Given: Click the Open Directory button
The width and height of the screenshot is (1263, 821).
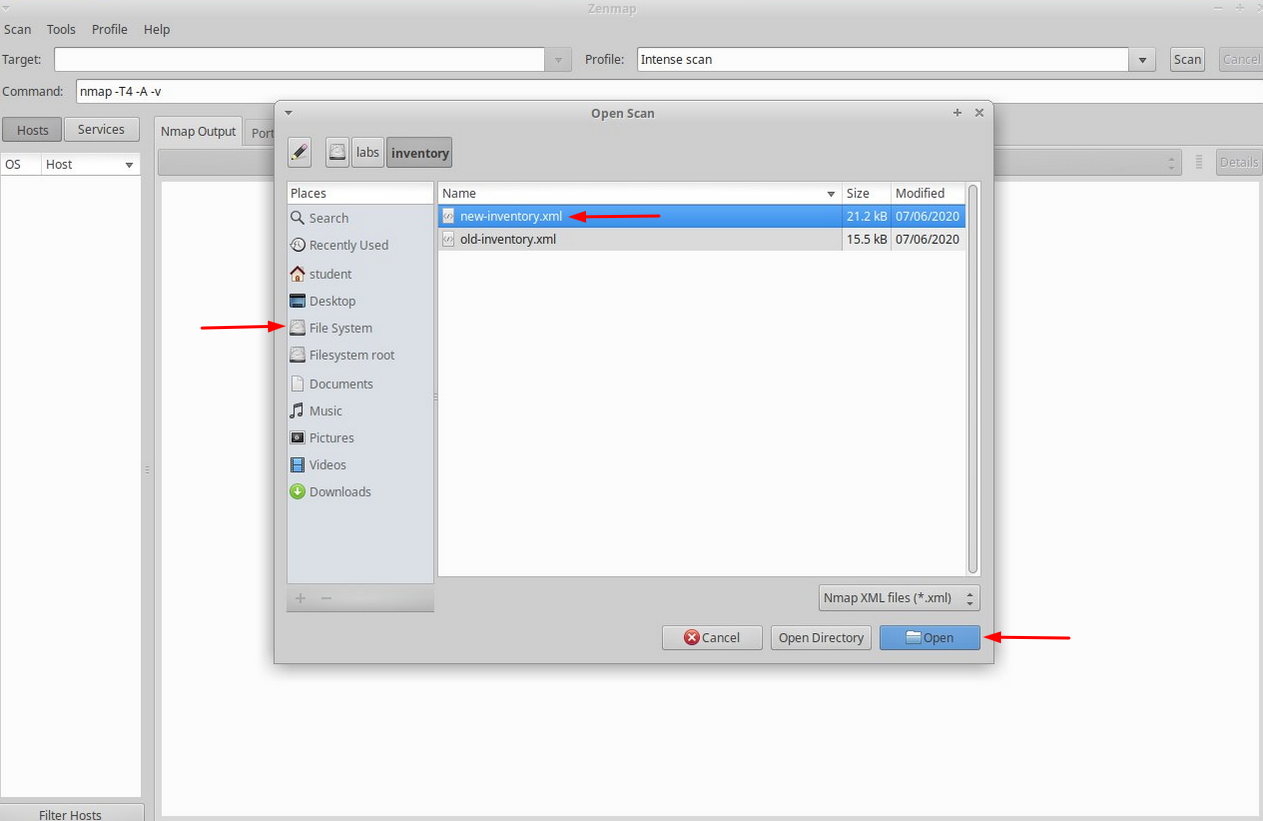Looking at the screenshot, I should click(x=820, y=638).
